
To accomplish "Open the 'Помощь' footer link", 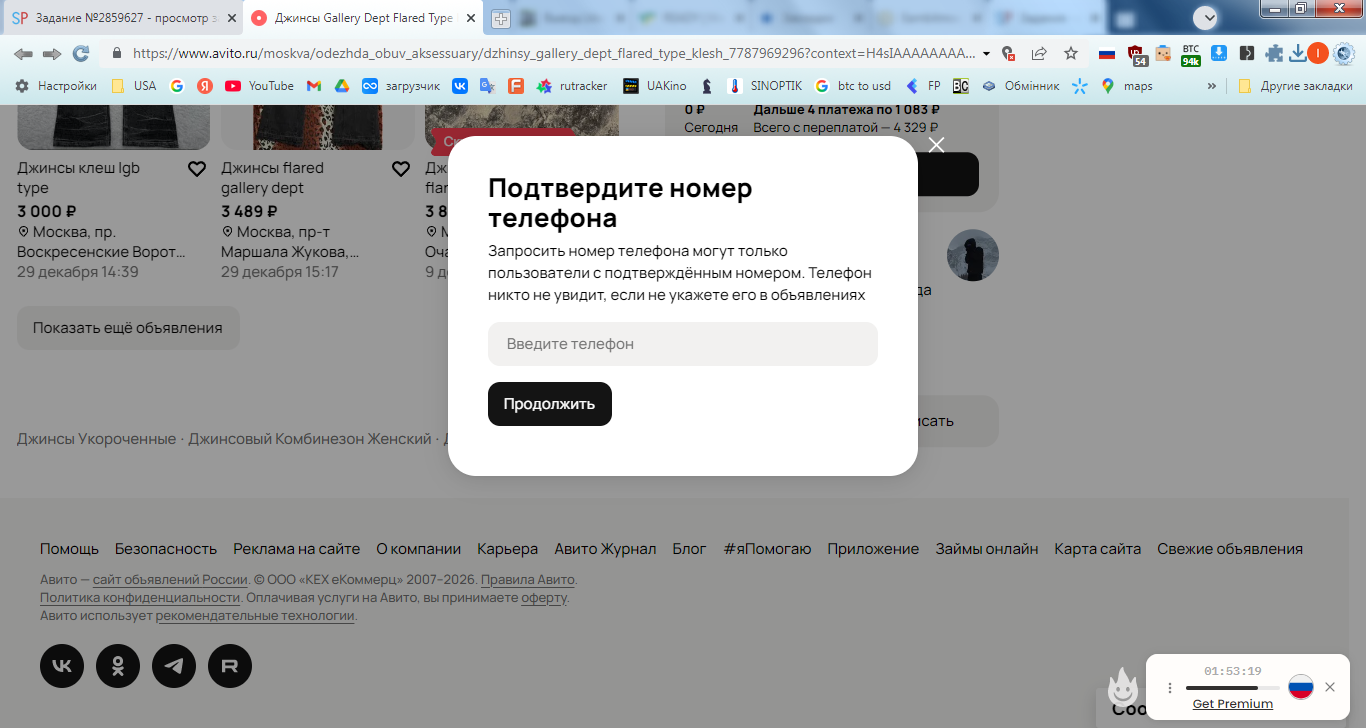I will click(x=69, y=549).
